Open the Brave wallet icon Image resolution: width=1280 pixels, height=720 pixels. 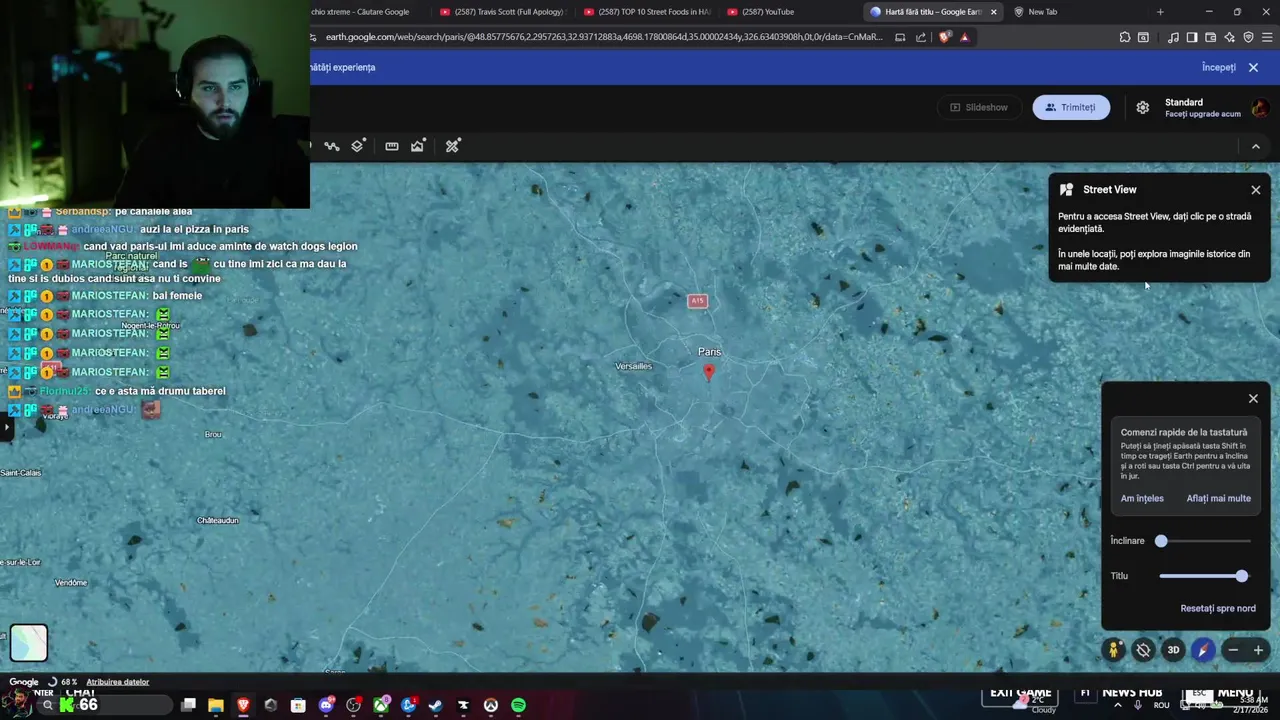tap(1210, 37)
